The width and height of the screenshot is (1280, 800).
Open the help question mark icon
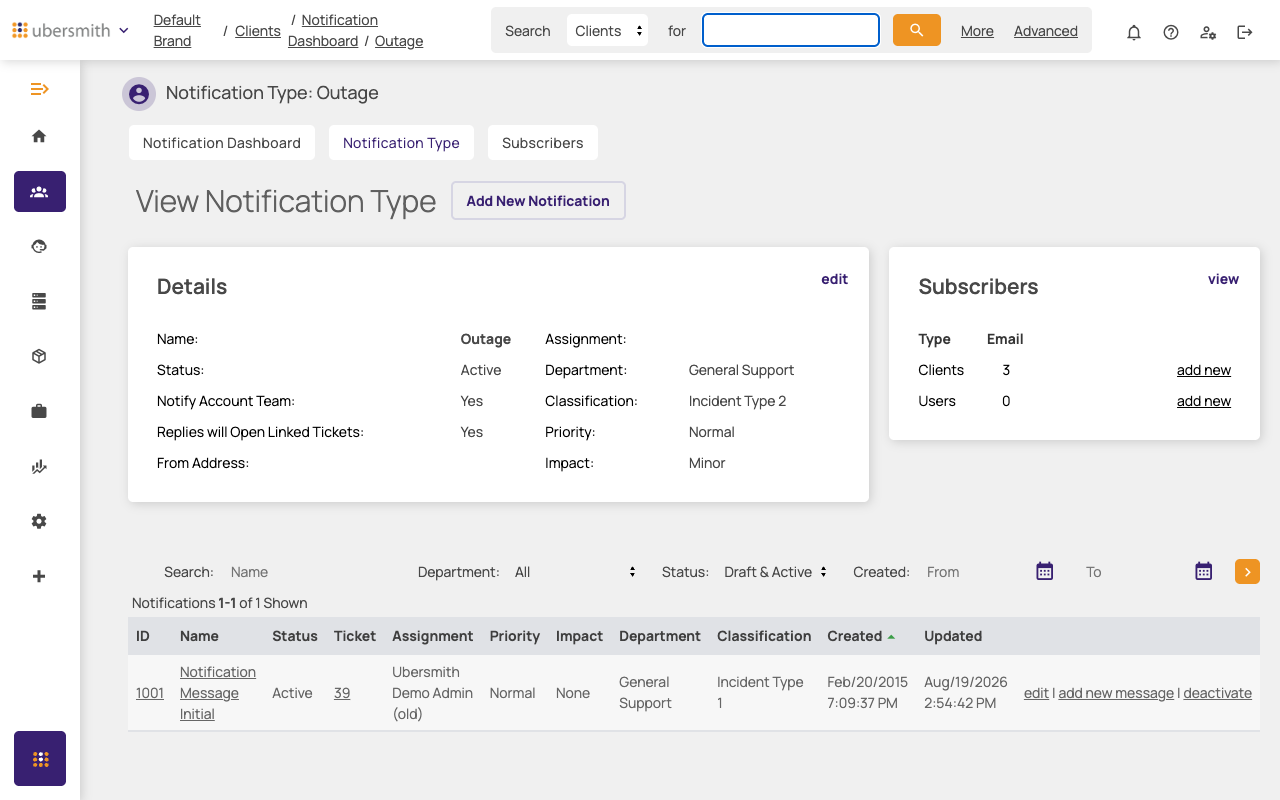click(1171, 32)
